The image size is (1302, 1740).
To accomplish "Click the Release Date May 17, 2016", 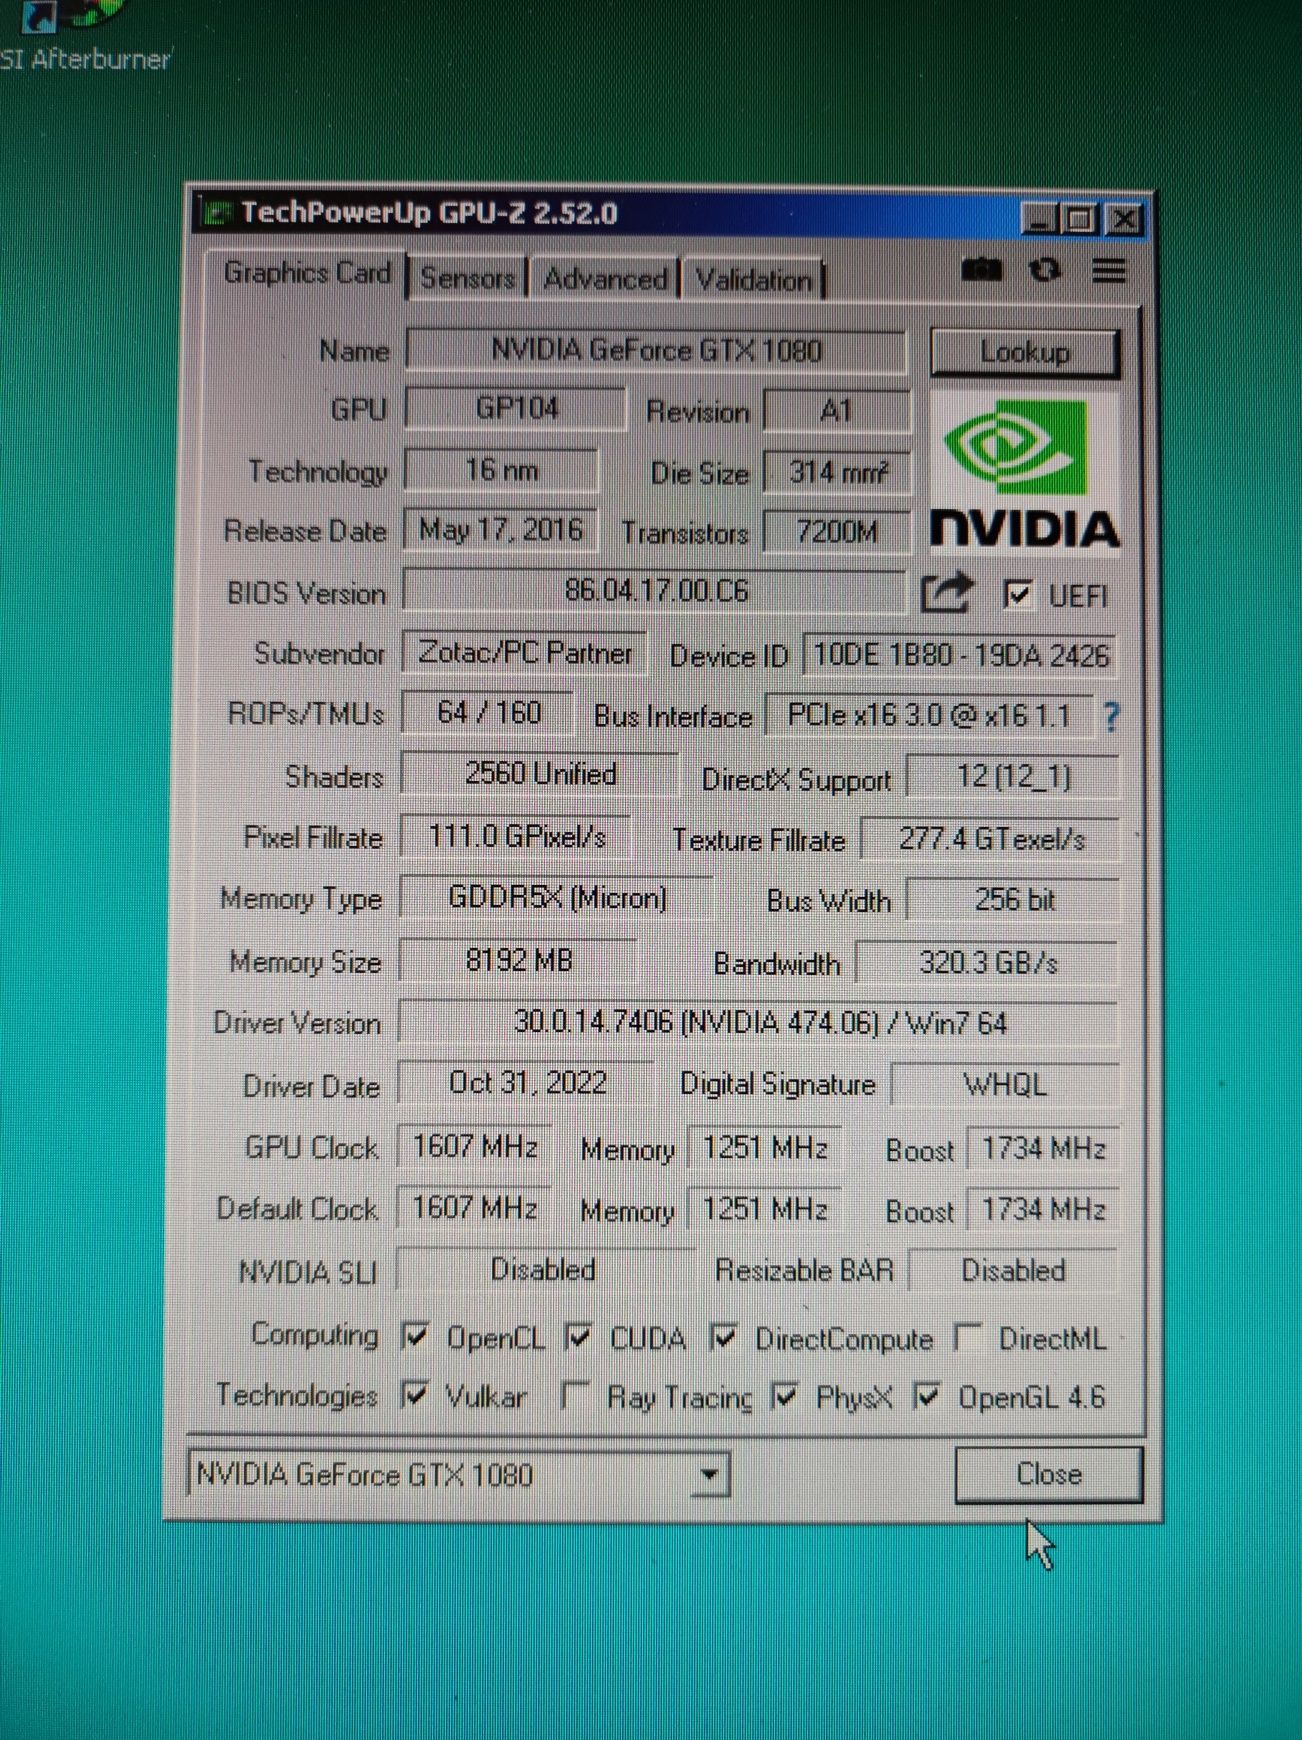I will coord(500,530).
